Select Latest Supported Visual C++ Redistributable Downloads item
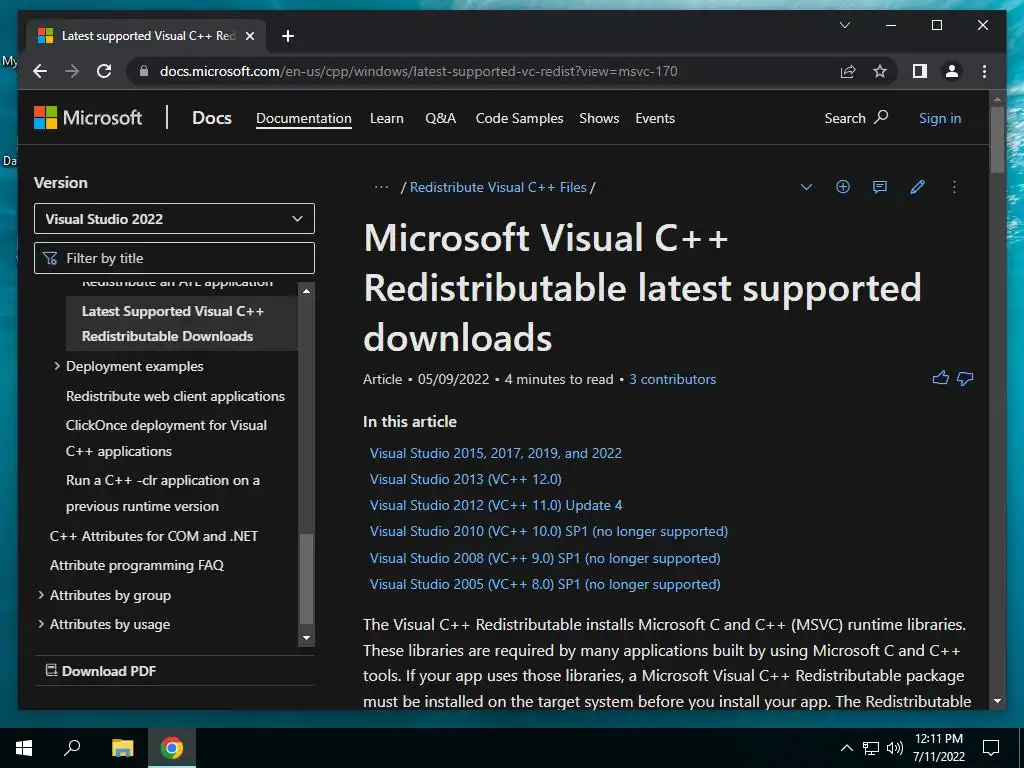Viewport: 1024px width, 768px height. pyautogui.click(x=182, y=324)
